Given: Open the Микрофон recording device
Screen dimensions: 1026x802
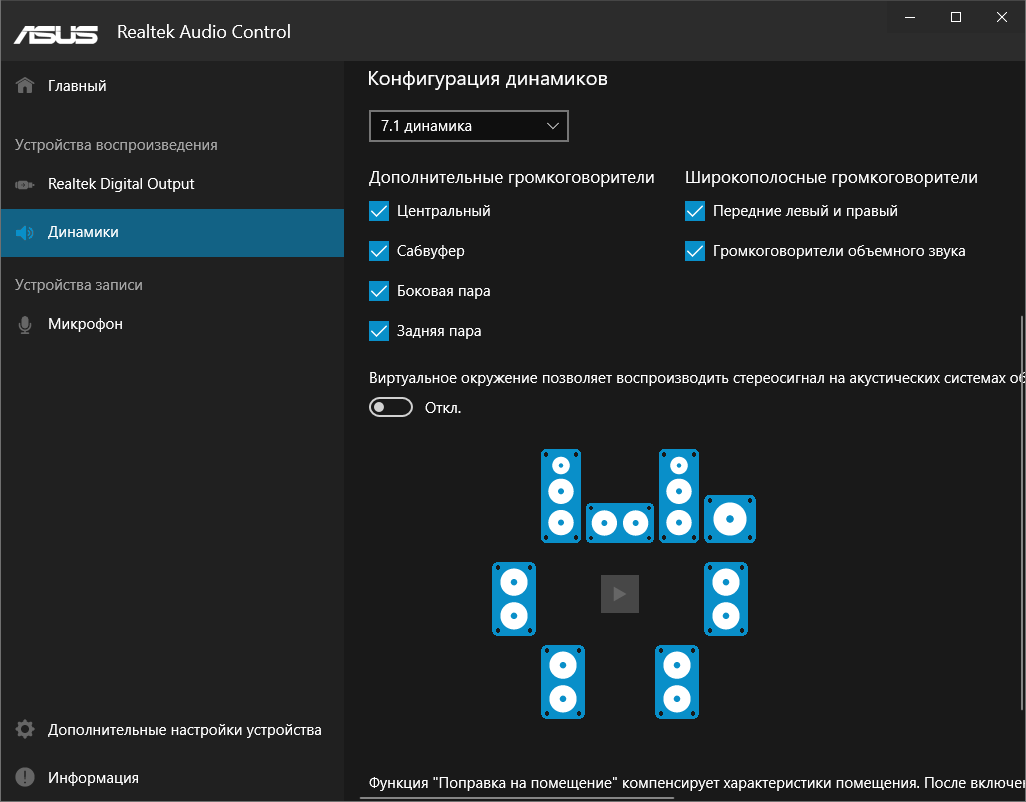Looking at the screenshot, I should [85, 324].
